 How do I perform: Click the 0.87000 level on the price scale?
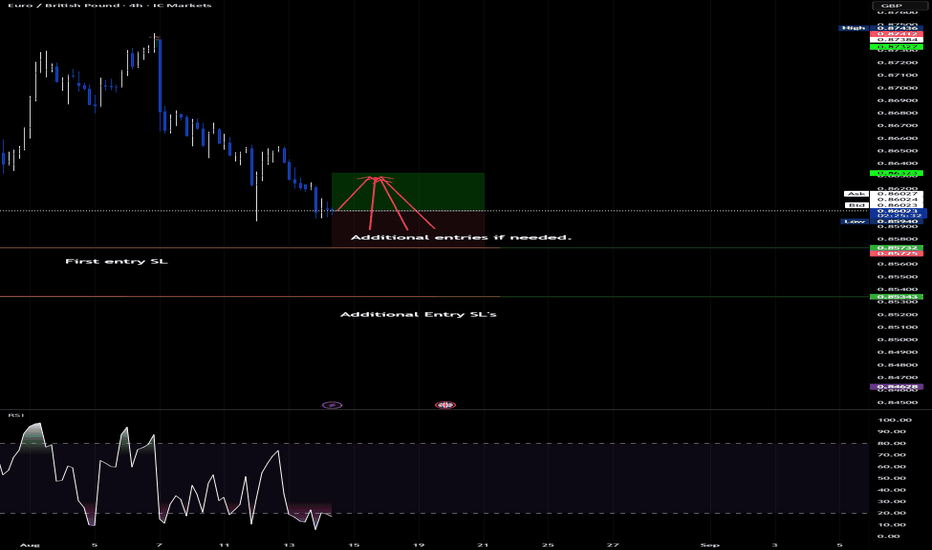(x=897, y=87)
